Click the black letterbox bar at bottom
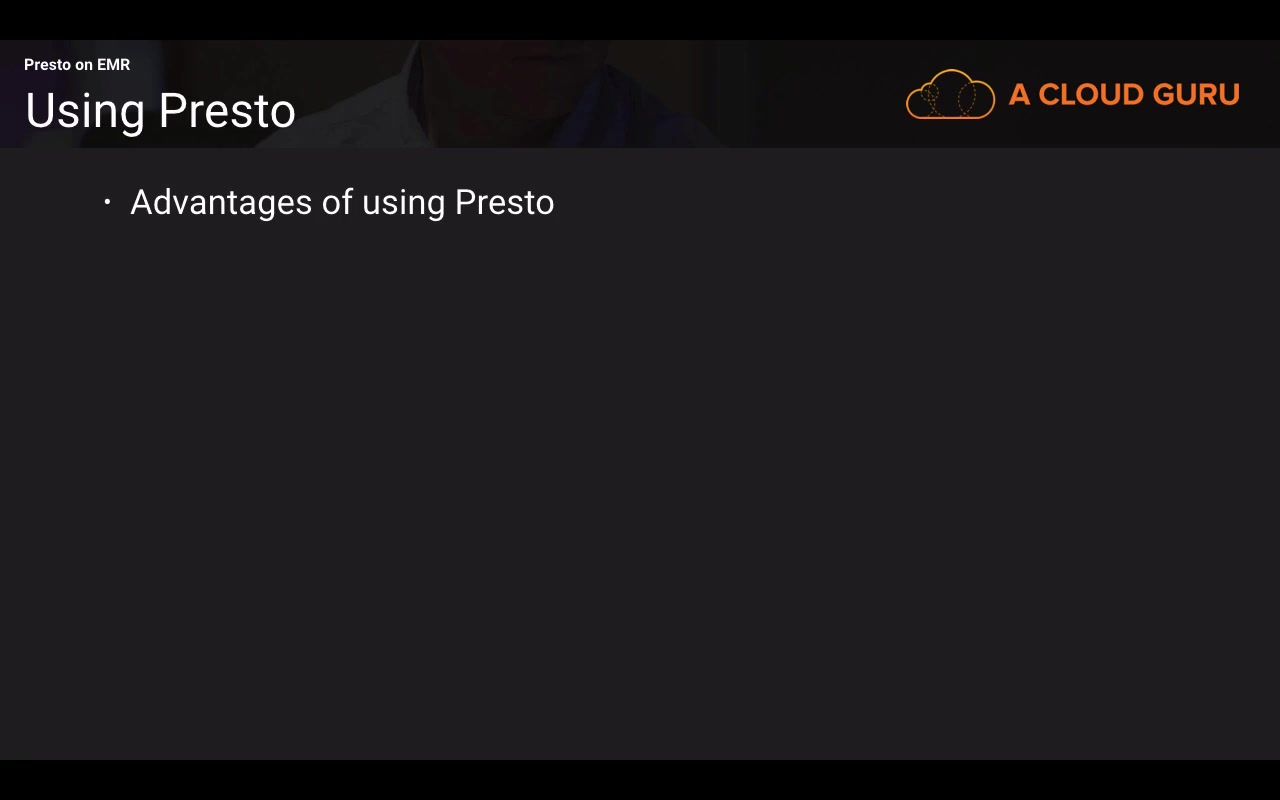 click(640, 780)
